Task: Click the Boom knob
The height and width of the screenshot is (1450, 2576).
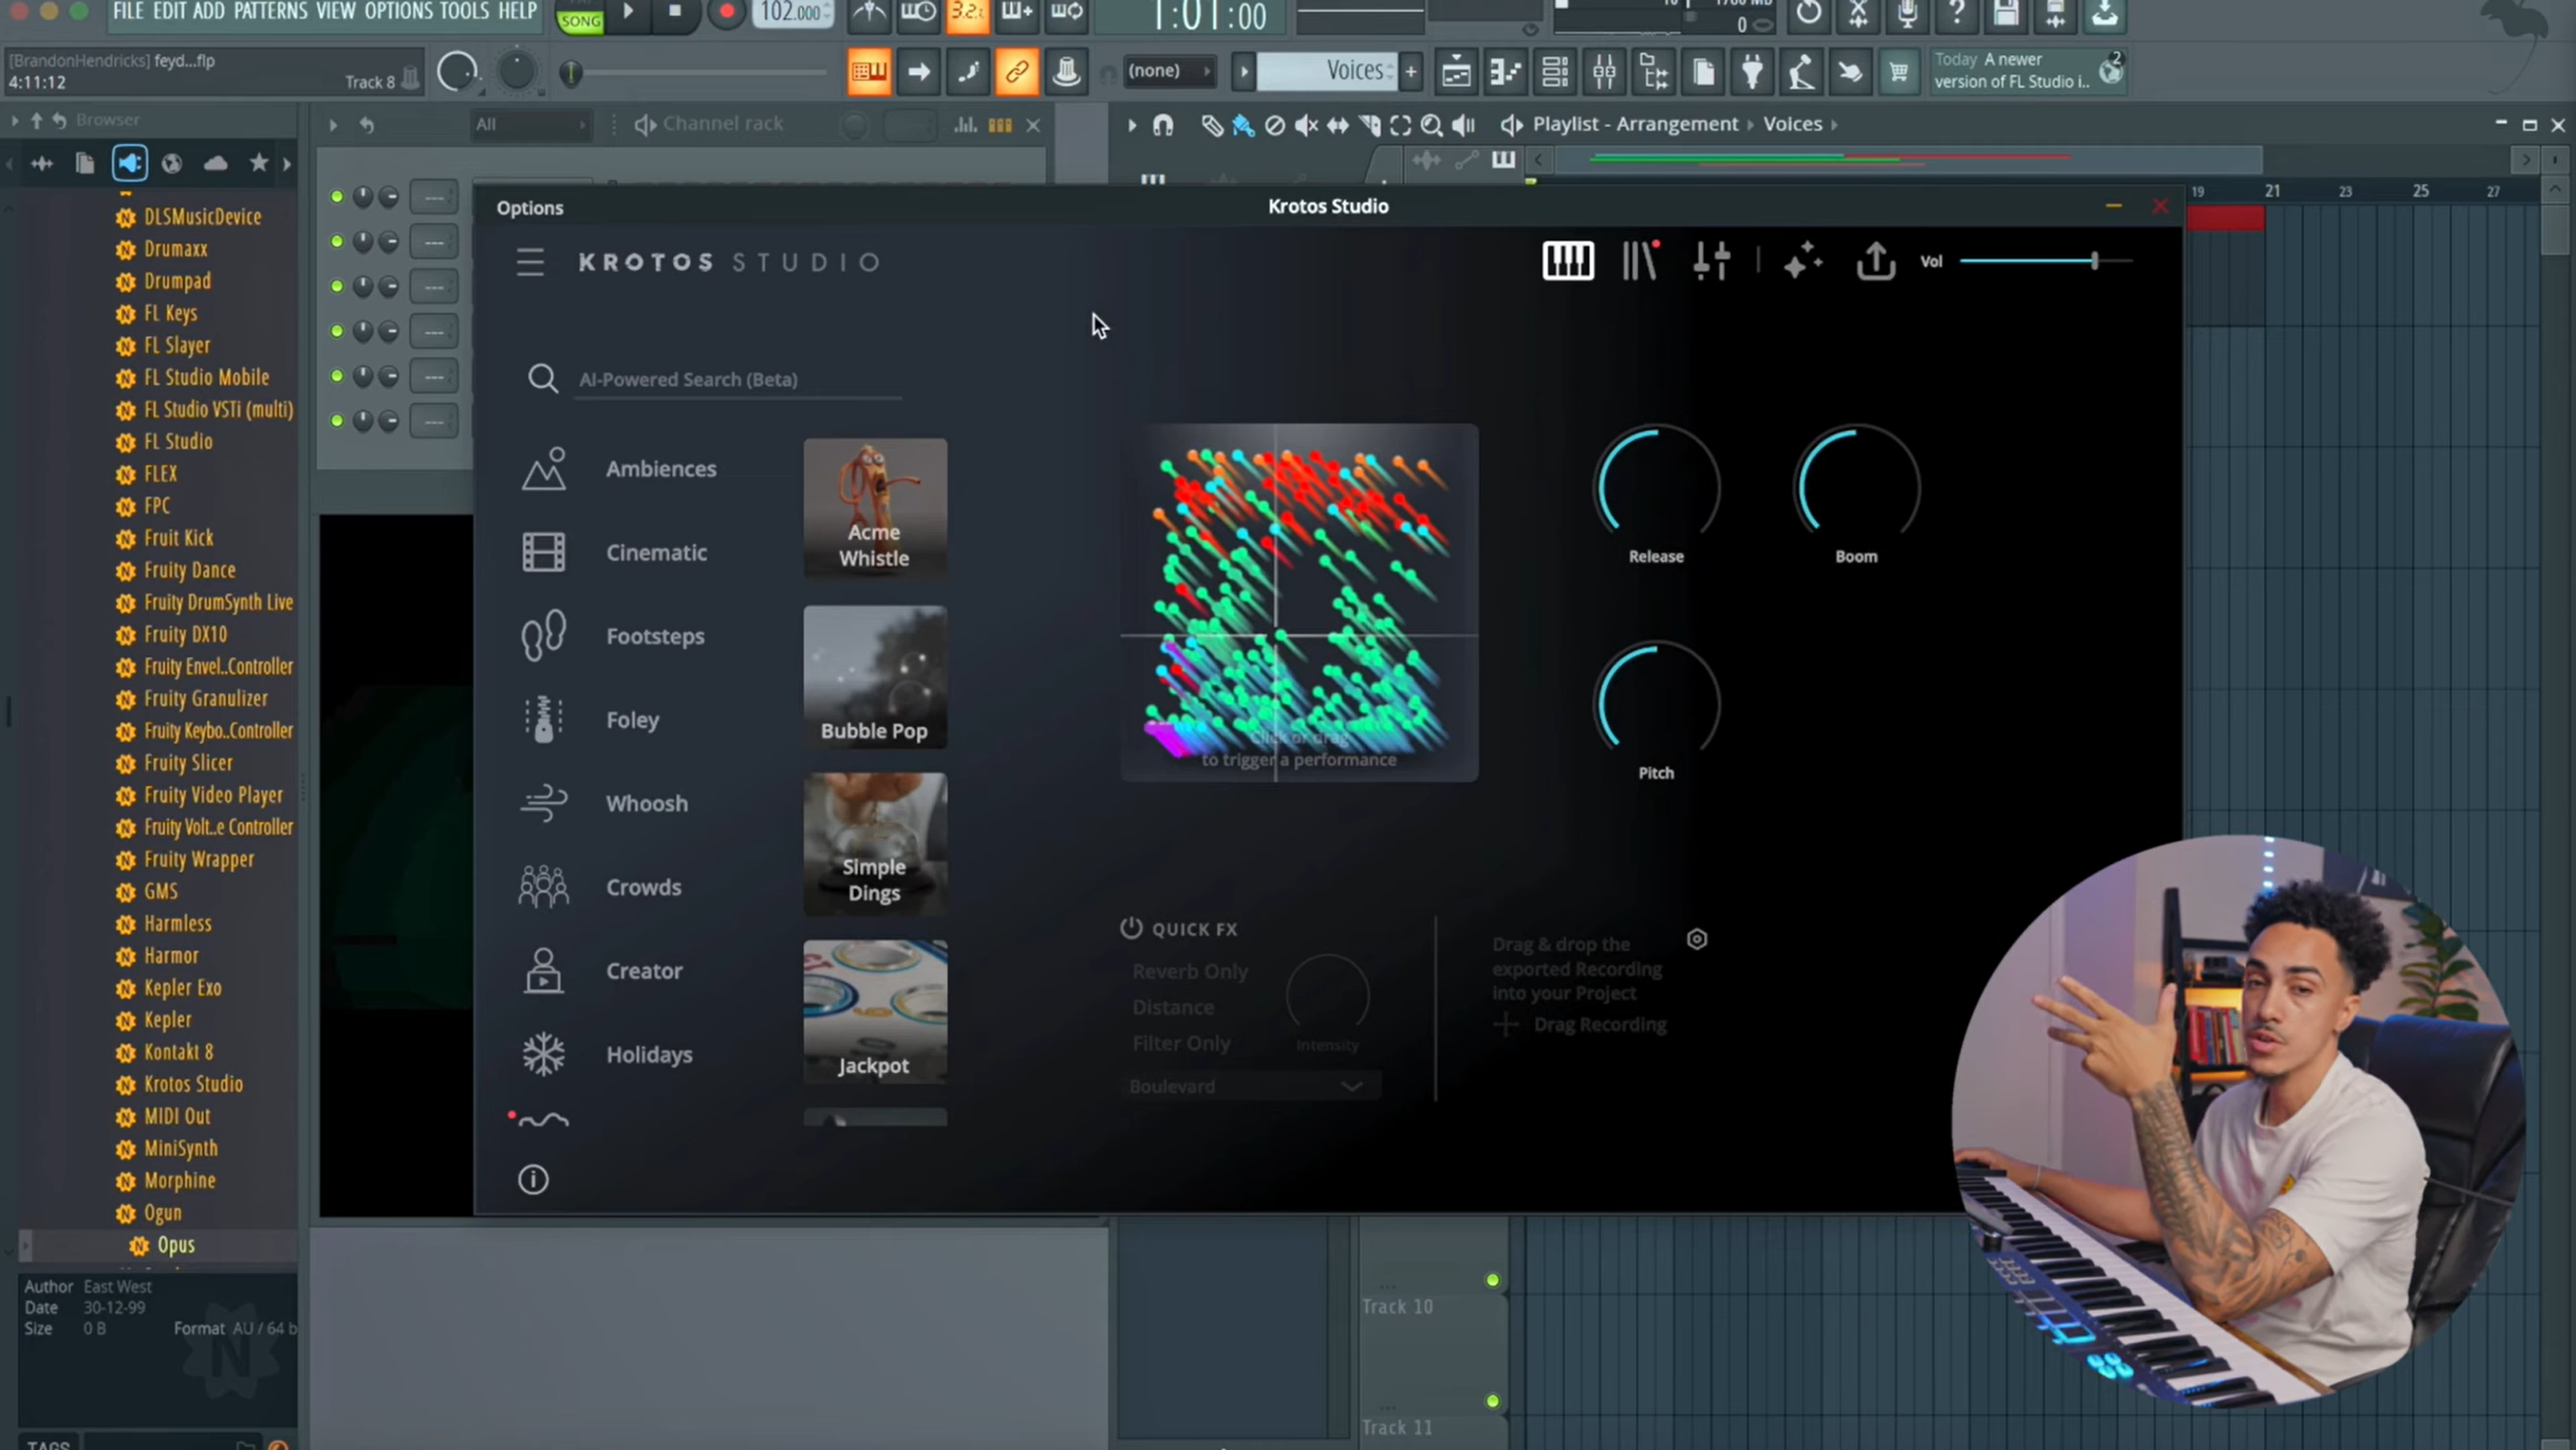Action: pyautogui.click(x=1856, y=487)
